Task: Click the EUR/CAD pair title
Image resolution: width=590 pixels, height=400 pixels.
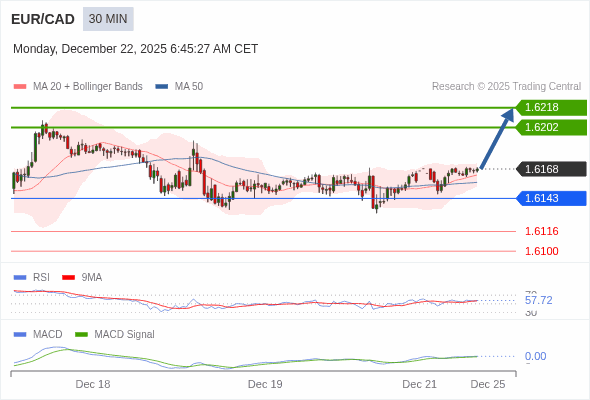Action: (x=43, y=19)
